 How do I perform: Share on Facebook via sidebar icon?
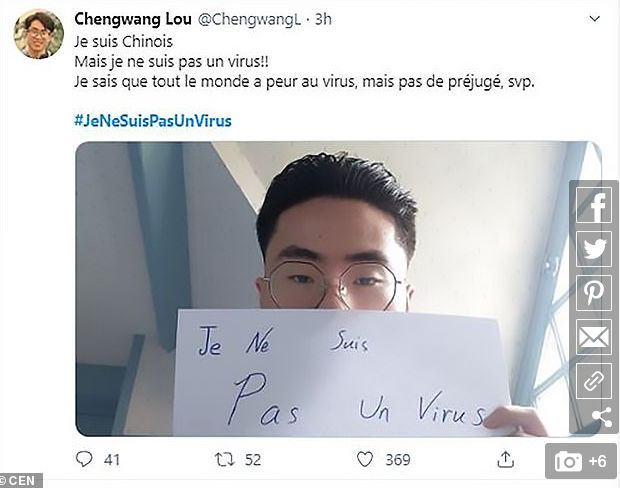coord(594,205)
